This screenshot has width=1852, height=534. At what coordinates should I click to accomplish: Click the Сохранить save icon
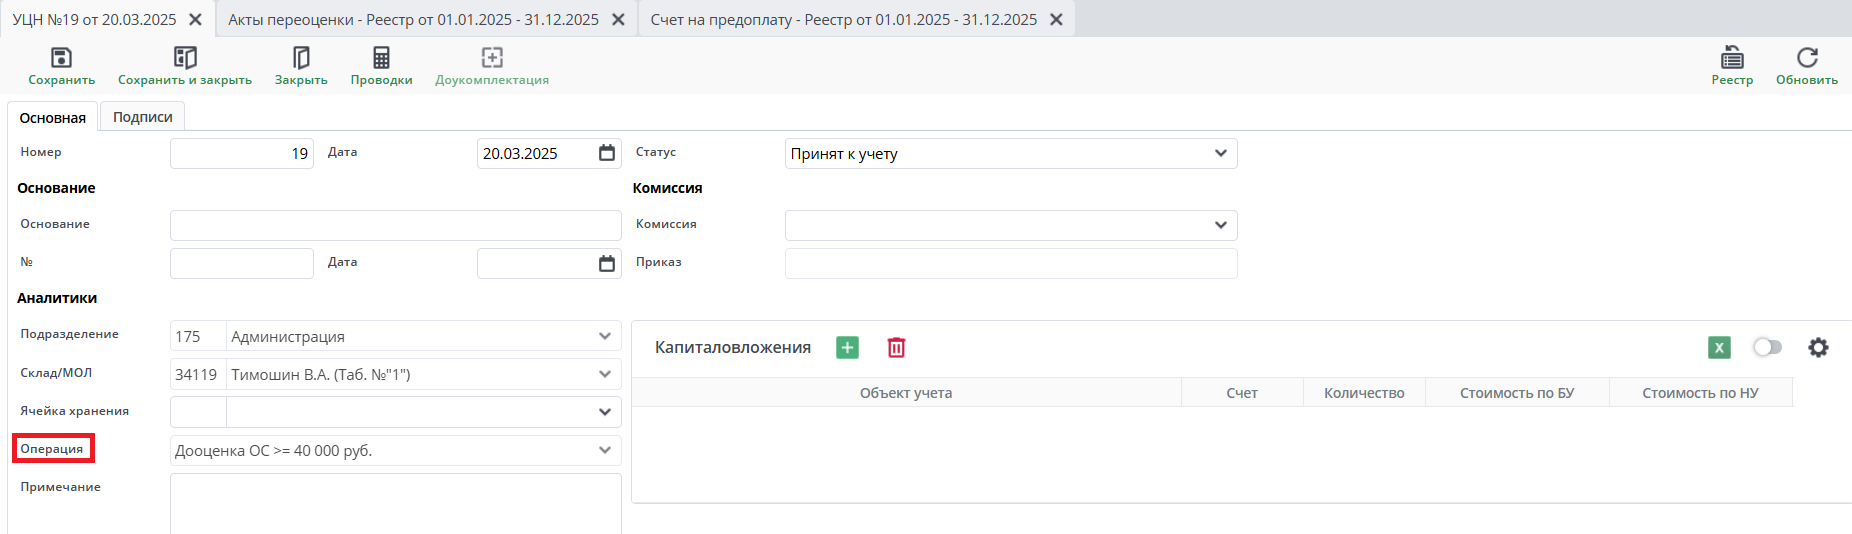pos(61,58)
